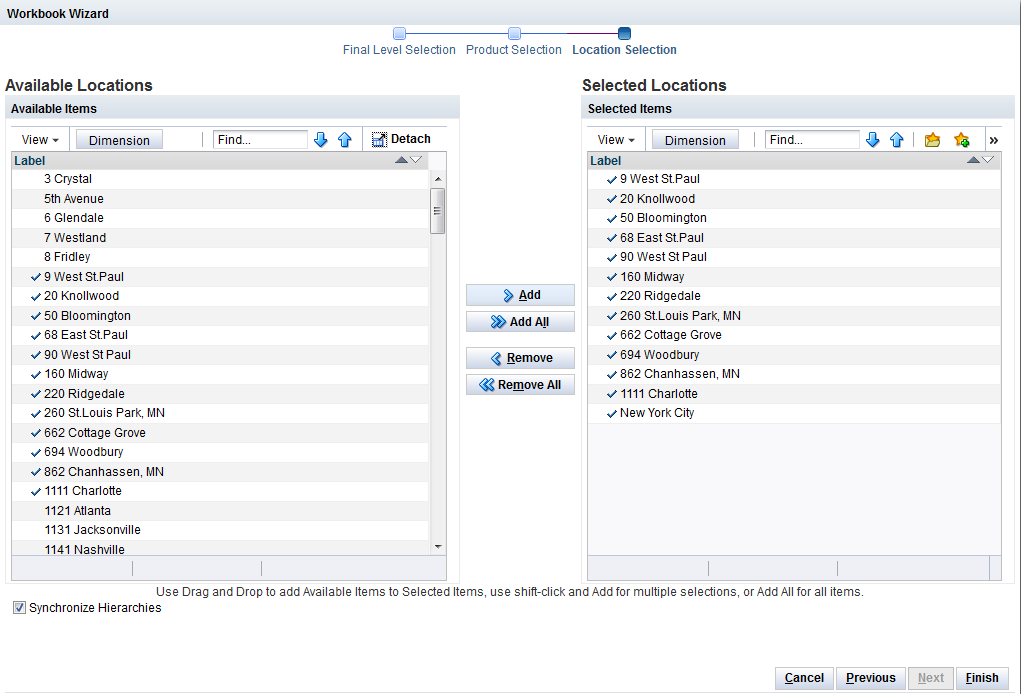This screenshot has height=694, width=1021.
Task: Click the star favorite icon in Selected Items toolbar
Action: pyautogui.click(x=962, y=139)
